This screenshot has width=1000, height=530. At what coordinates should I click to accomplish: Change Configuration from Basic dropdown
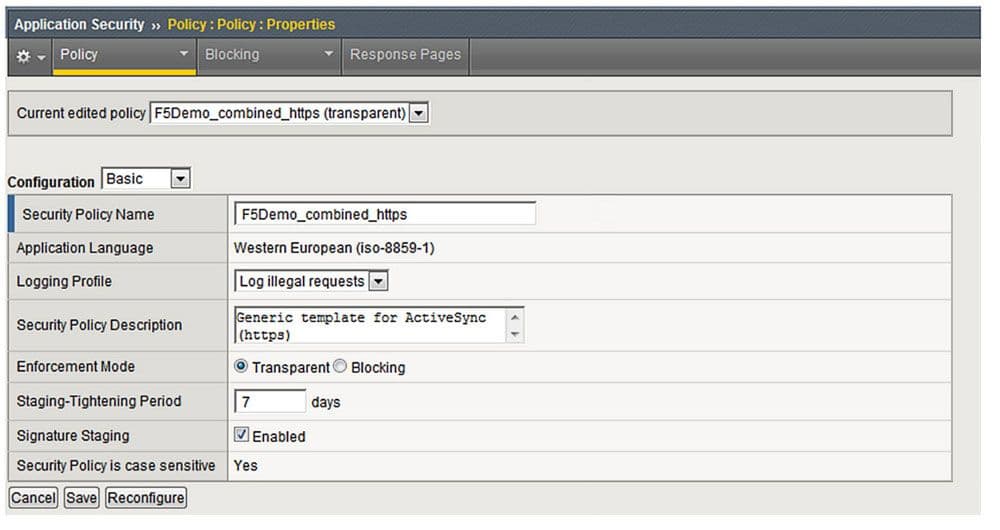[180, 180]
